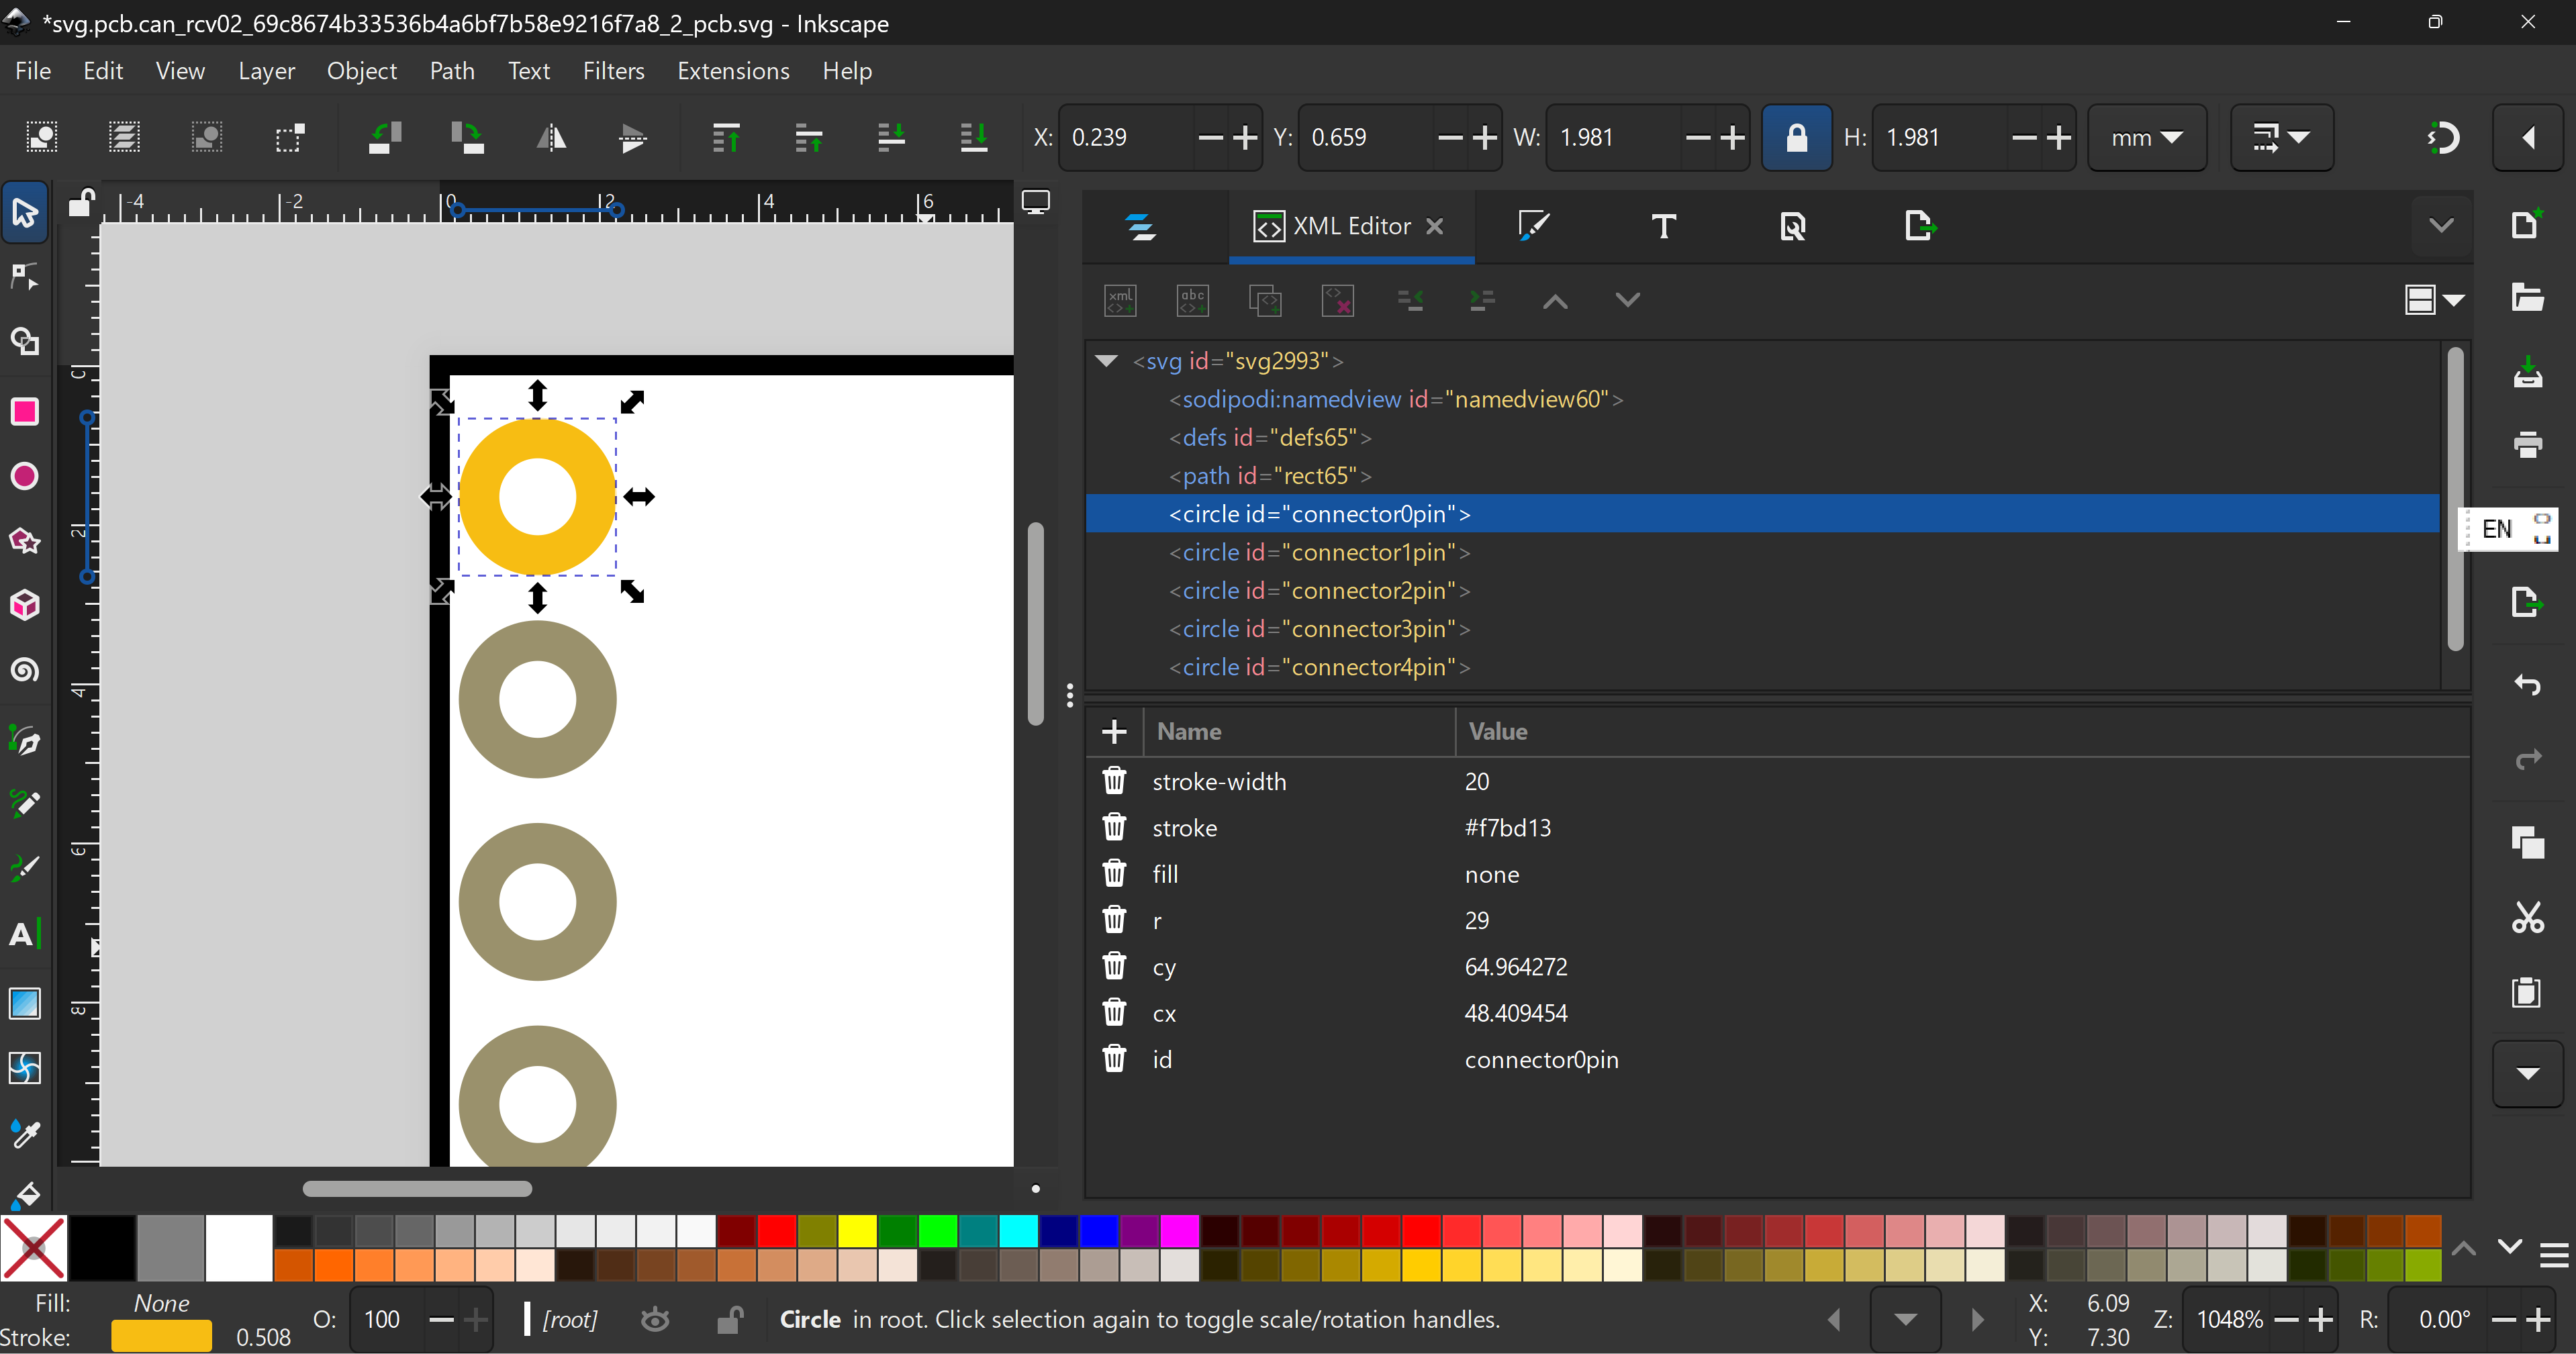Pick the Dropper color tool
The image size is (2576, 1354).
pos(24,1133)
